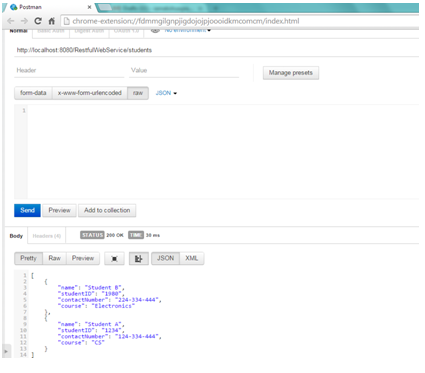Close the Postman browser tab
The width and height of the screenshot is (425, 373).
[x=89, y=7]
